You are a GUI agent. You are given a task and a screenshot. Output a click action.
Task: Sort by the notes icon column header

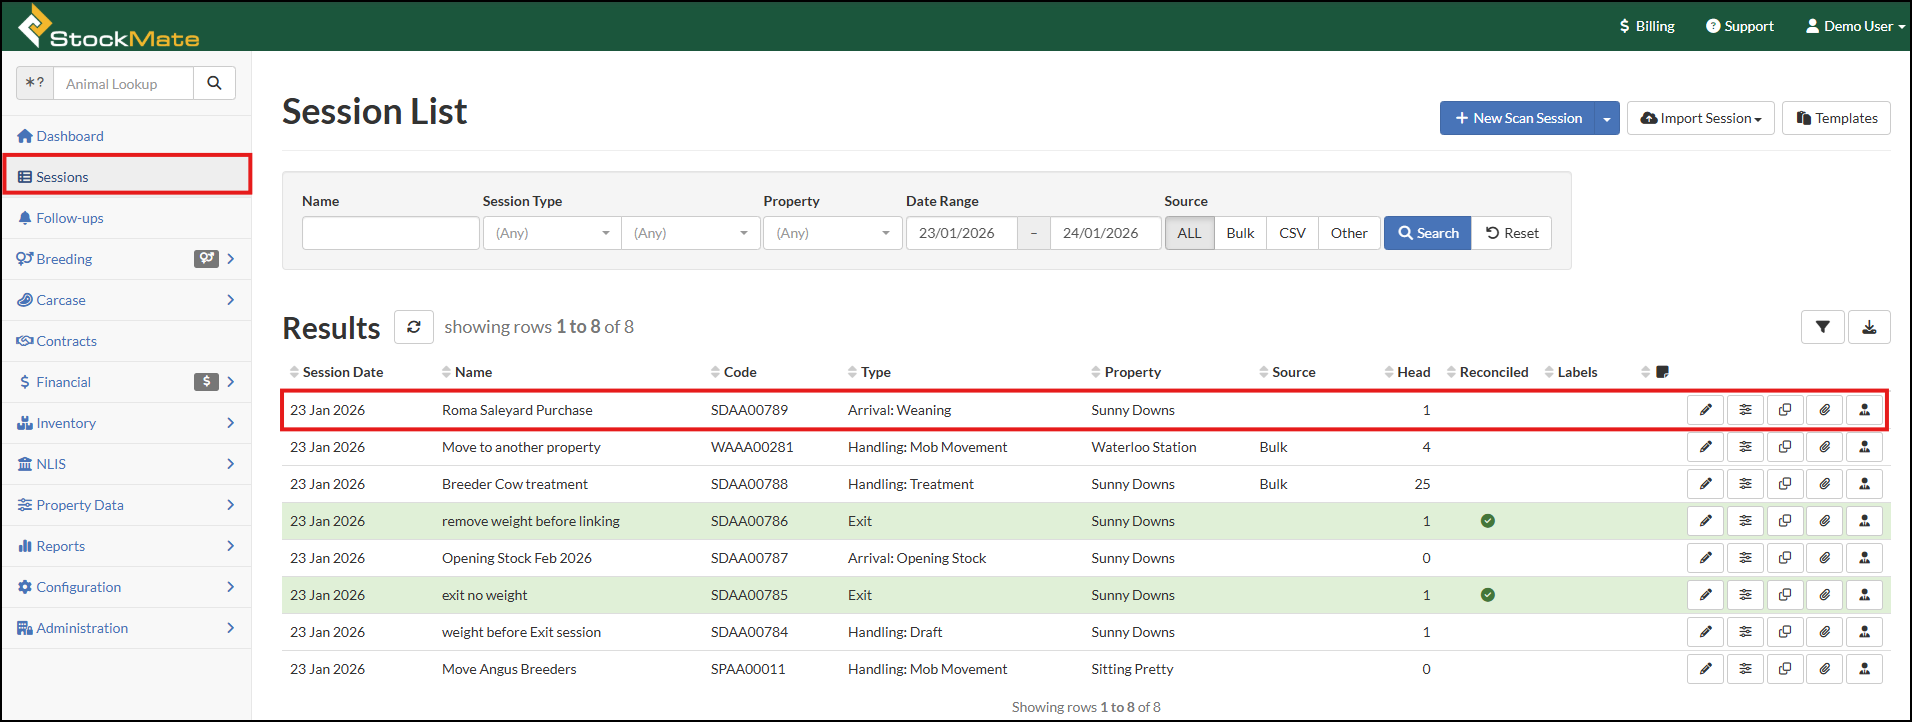(x=1656, y=372)
